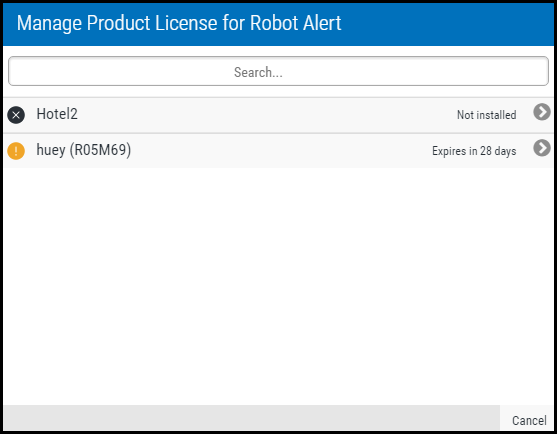Screen dimensions: 557x434
Task: Click the Not installed status text
Action: (486, 115)
